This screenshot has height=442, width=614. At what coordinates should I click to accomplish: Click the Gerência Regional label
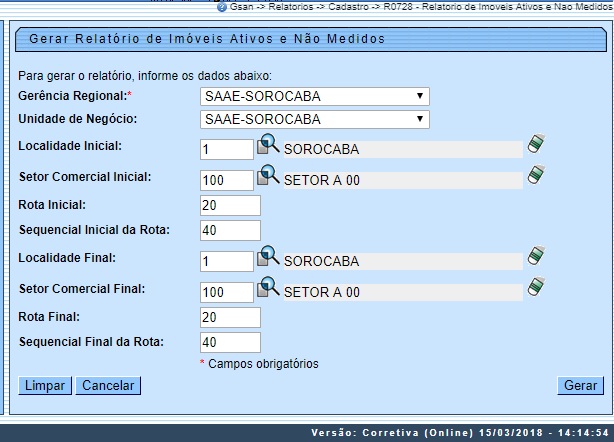pyautogui.click(x=74, y=96)
